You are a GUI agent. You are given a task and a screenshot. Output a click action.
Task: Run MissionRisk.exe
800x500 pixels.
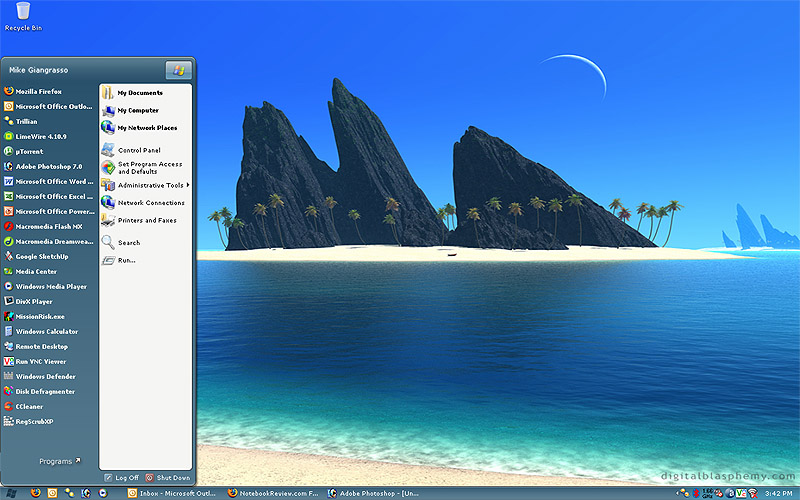click(34, 316)
